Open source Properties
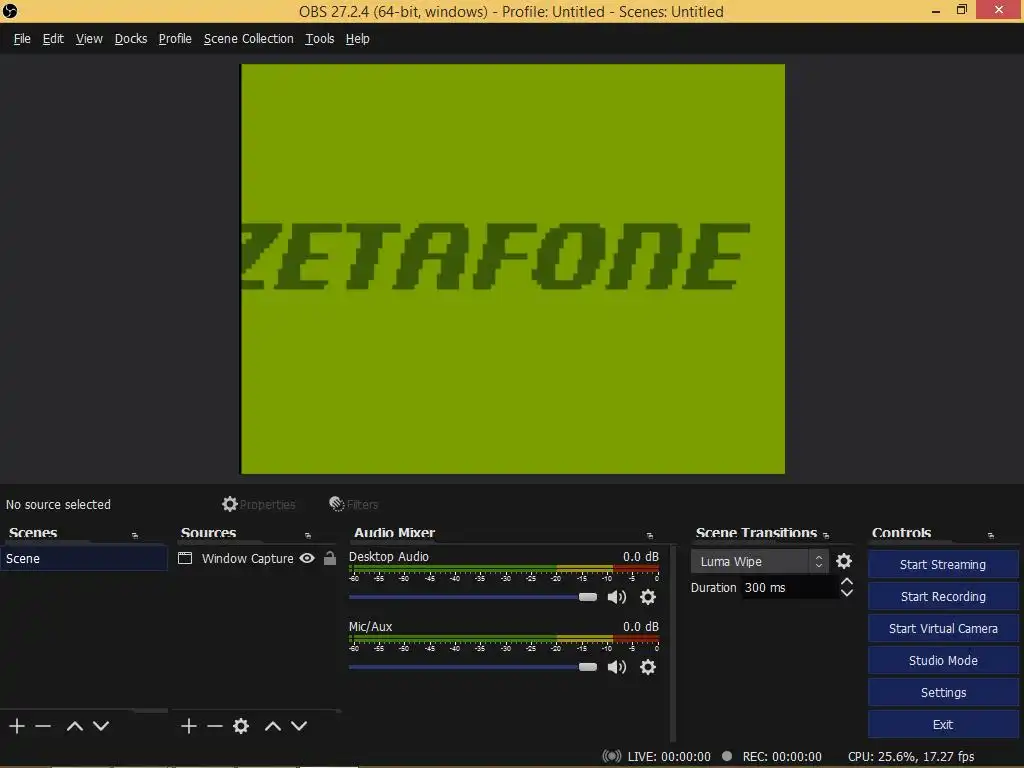Image resolution: width=1024 pixels, height=768 pixels. (x=259, y=504)
